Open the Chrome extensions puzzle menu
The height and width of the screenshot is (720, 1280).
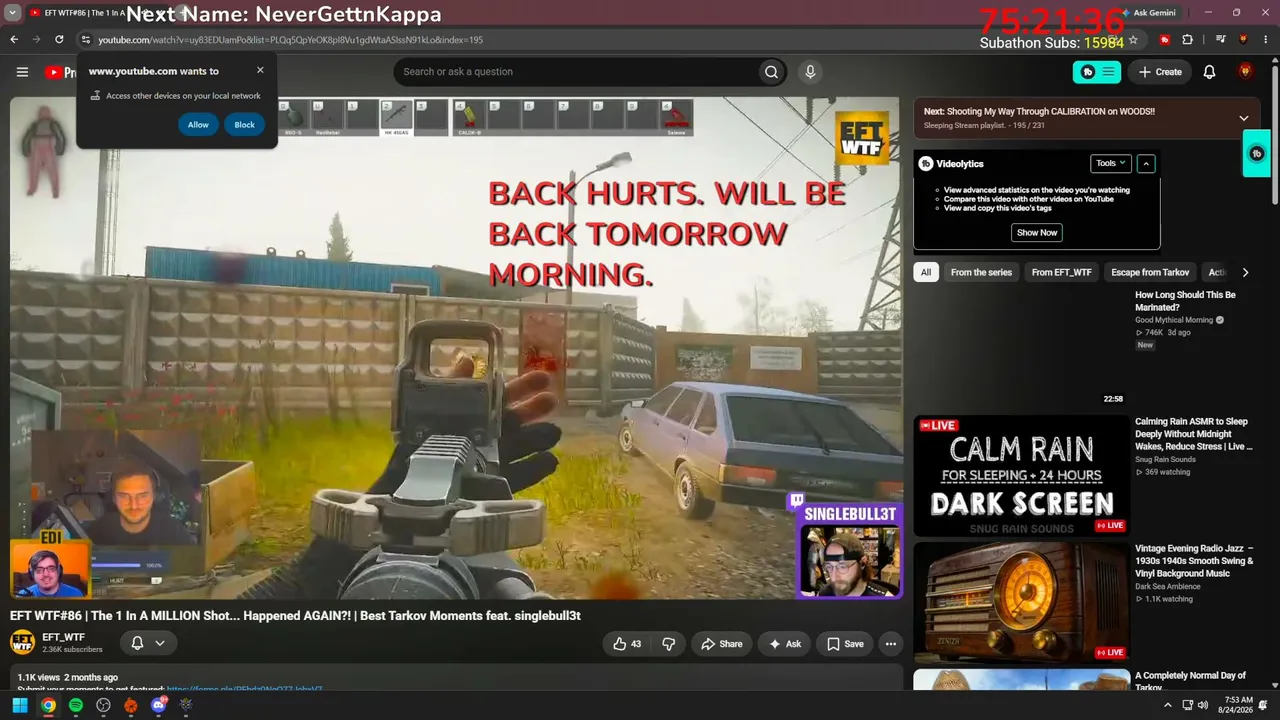pos(1188,40)
